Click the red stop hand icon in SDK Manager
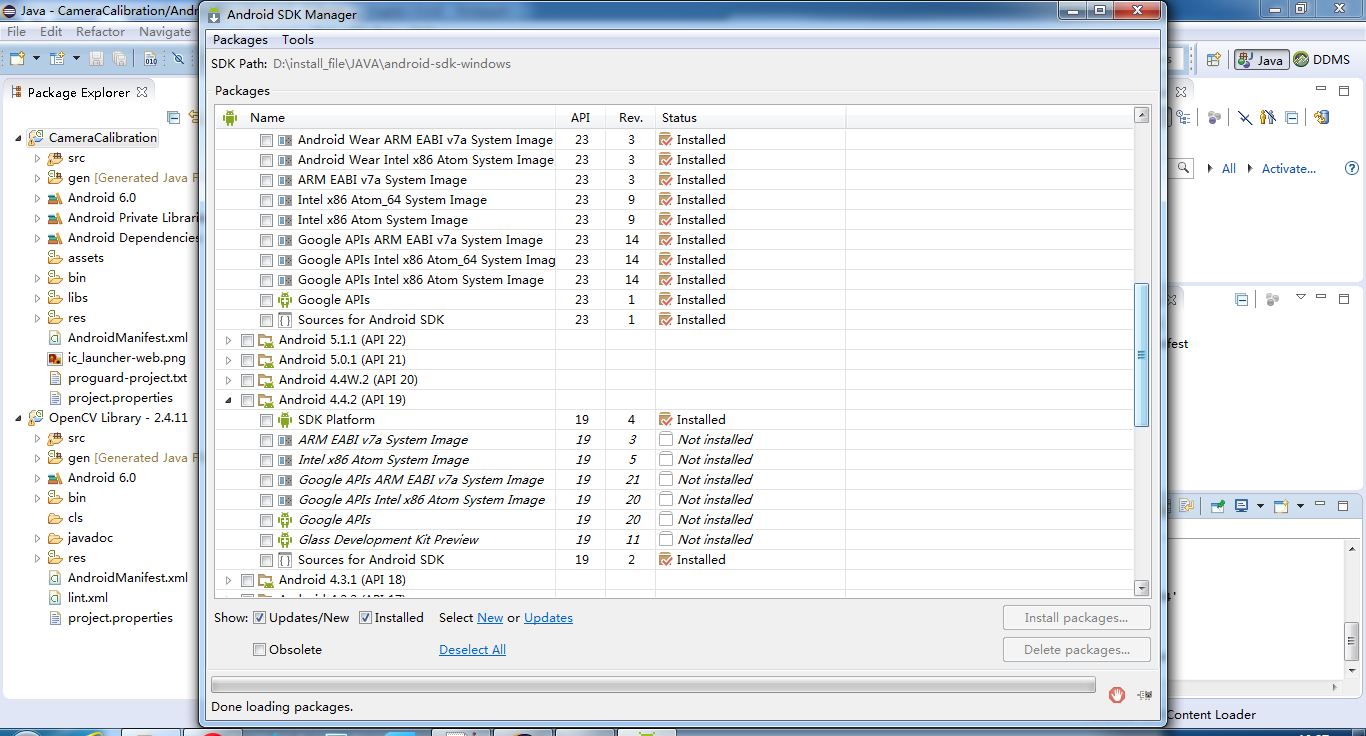The image size is (1366, 736). (1117, 694)
